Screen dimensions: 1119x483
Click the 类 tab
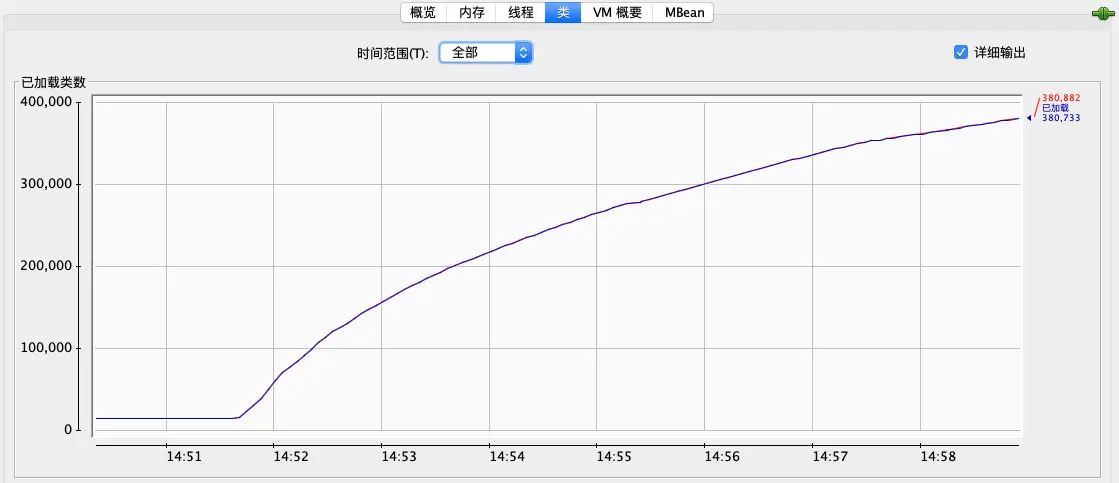coord(563,12)
